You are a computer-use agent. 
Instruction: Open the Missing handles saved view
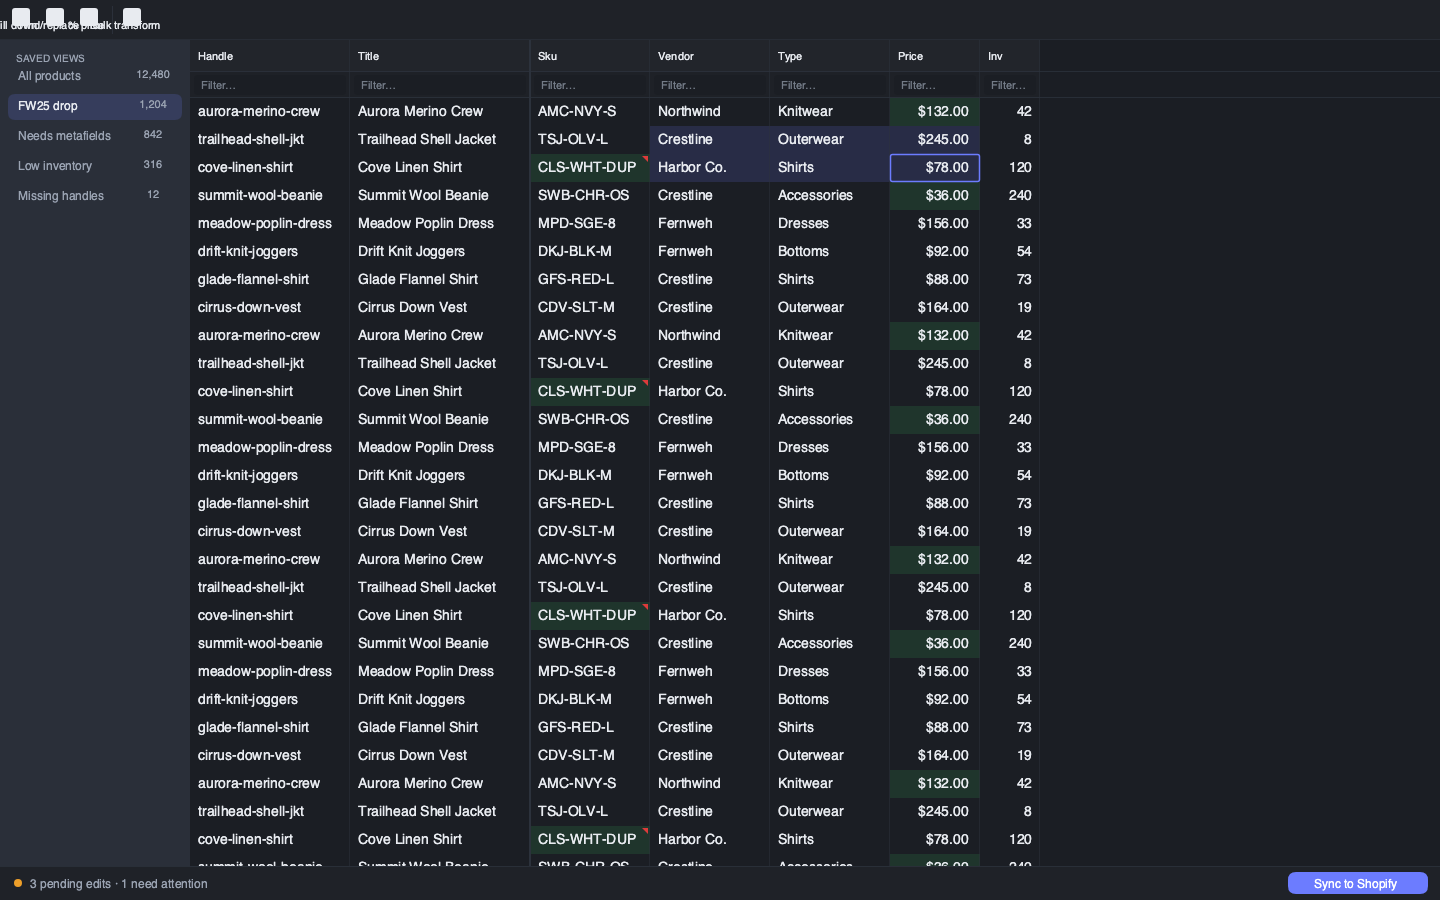(95, 196)
